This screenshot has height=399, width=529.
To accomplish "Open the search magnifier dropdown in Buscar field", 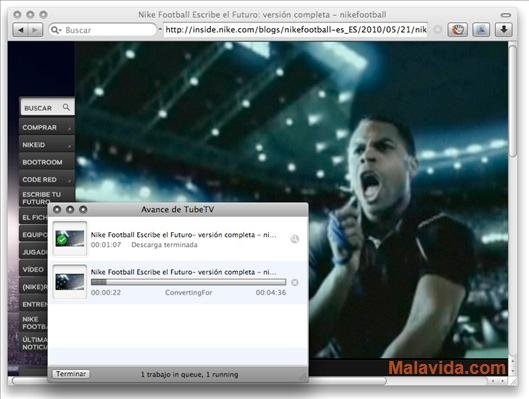I will point(55,30).
